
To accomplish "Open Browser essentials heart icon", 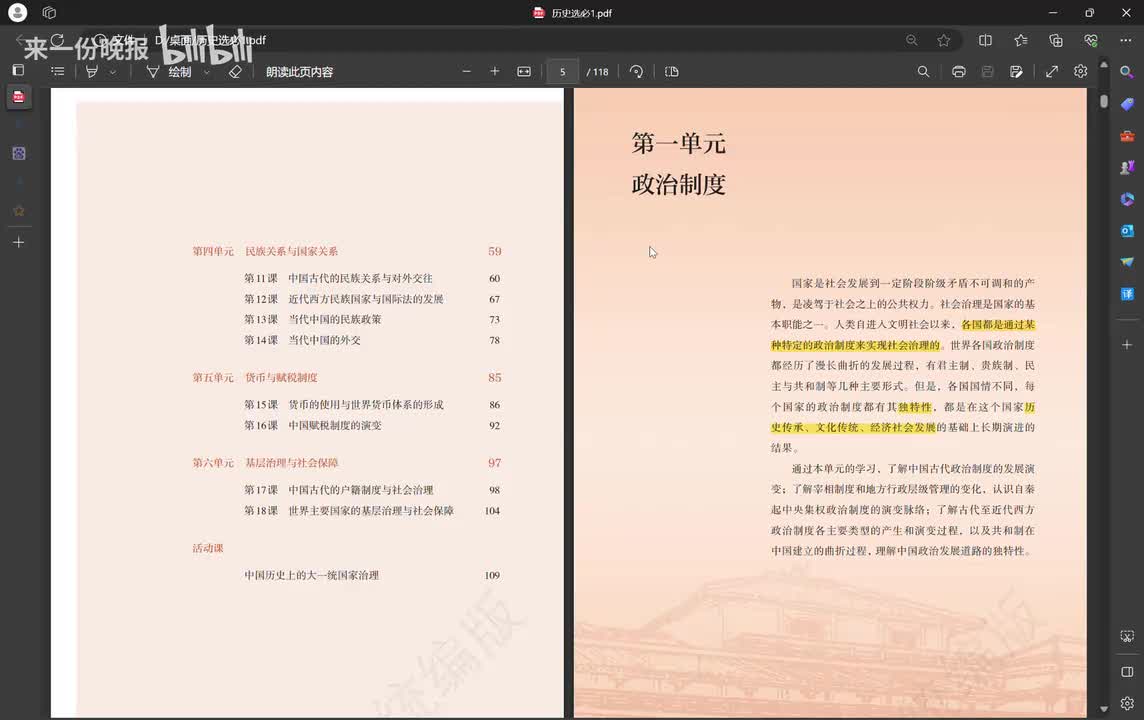I will 1091,40.
